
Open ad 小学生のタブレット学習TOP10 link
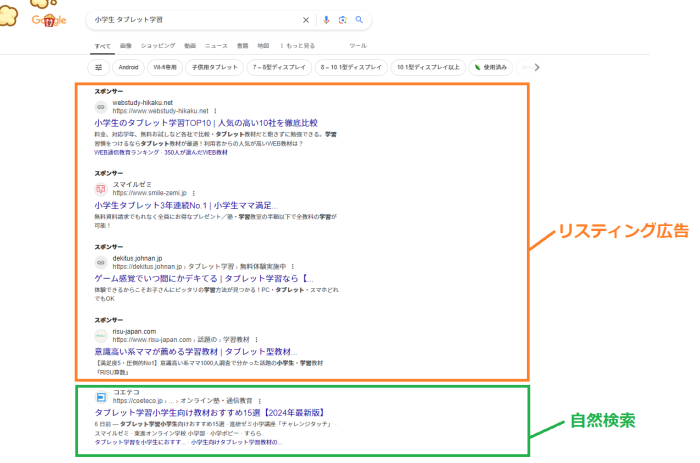click(x=206, y=123)
